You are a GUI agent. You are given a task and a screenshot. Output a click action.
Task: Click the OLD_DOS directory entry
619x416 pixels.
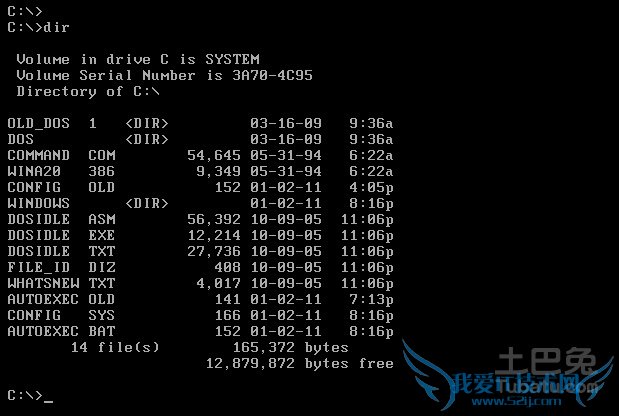click(x=200, y=123)
